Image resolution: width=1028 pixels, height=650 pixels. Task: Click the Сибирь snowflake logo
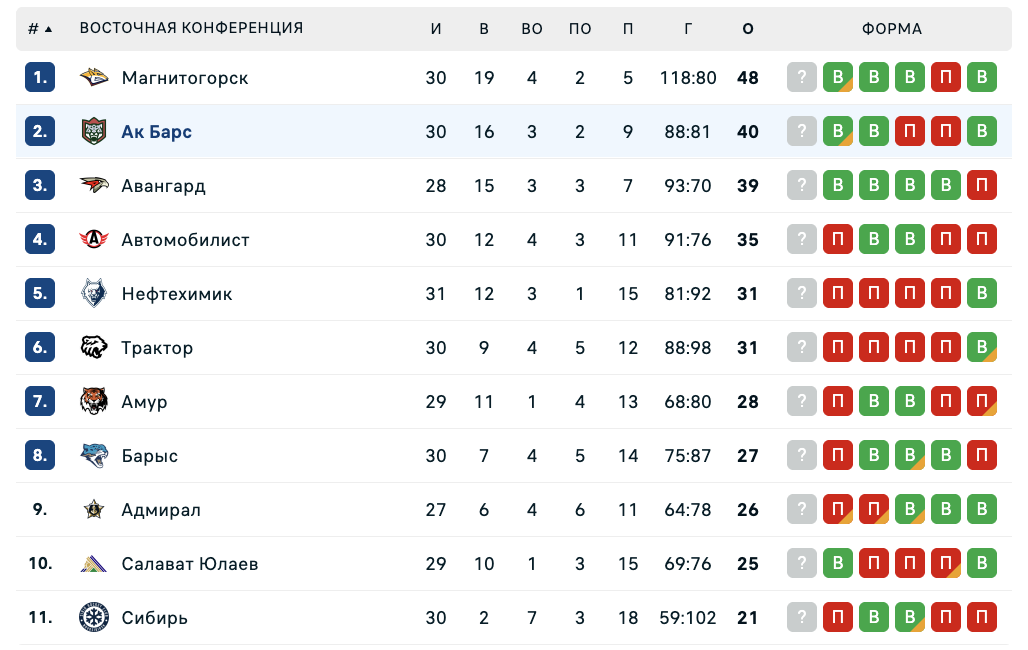pyautogui.click(x=94, y=618)
